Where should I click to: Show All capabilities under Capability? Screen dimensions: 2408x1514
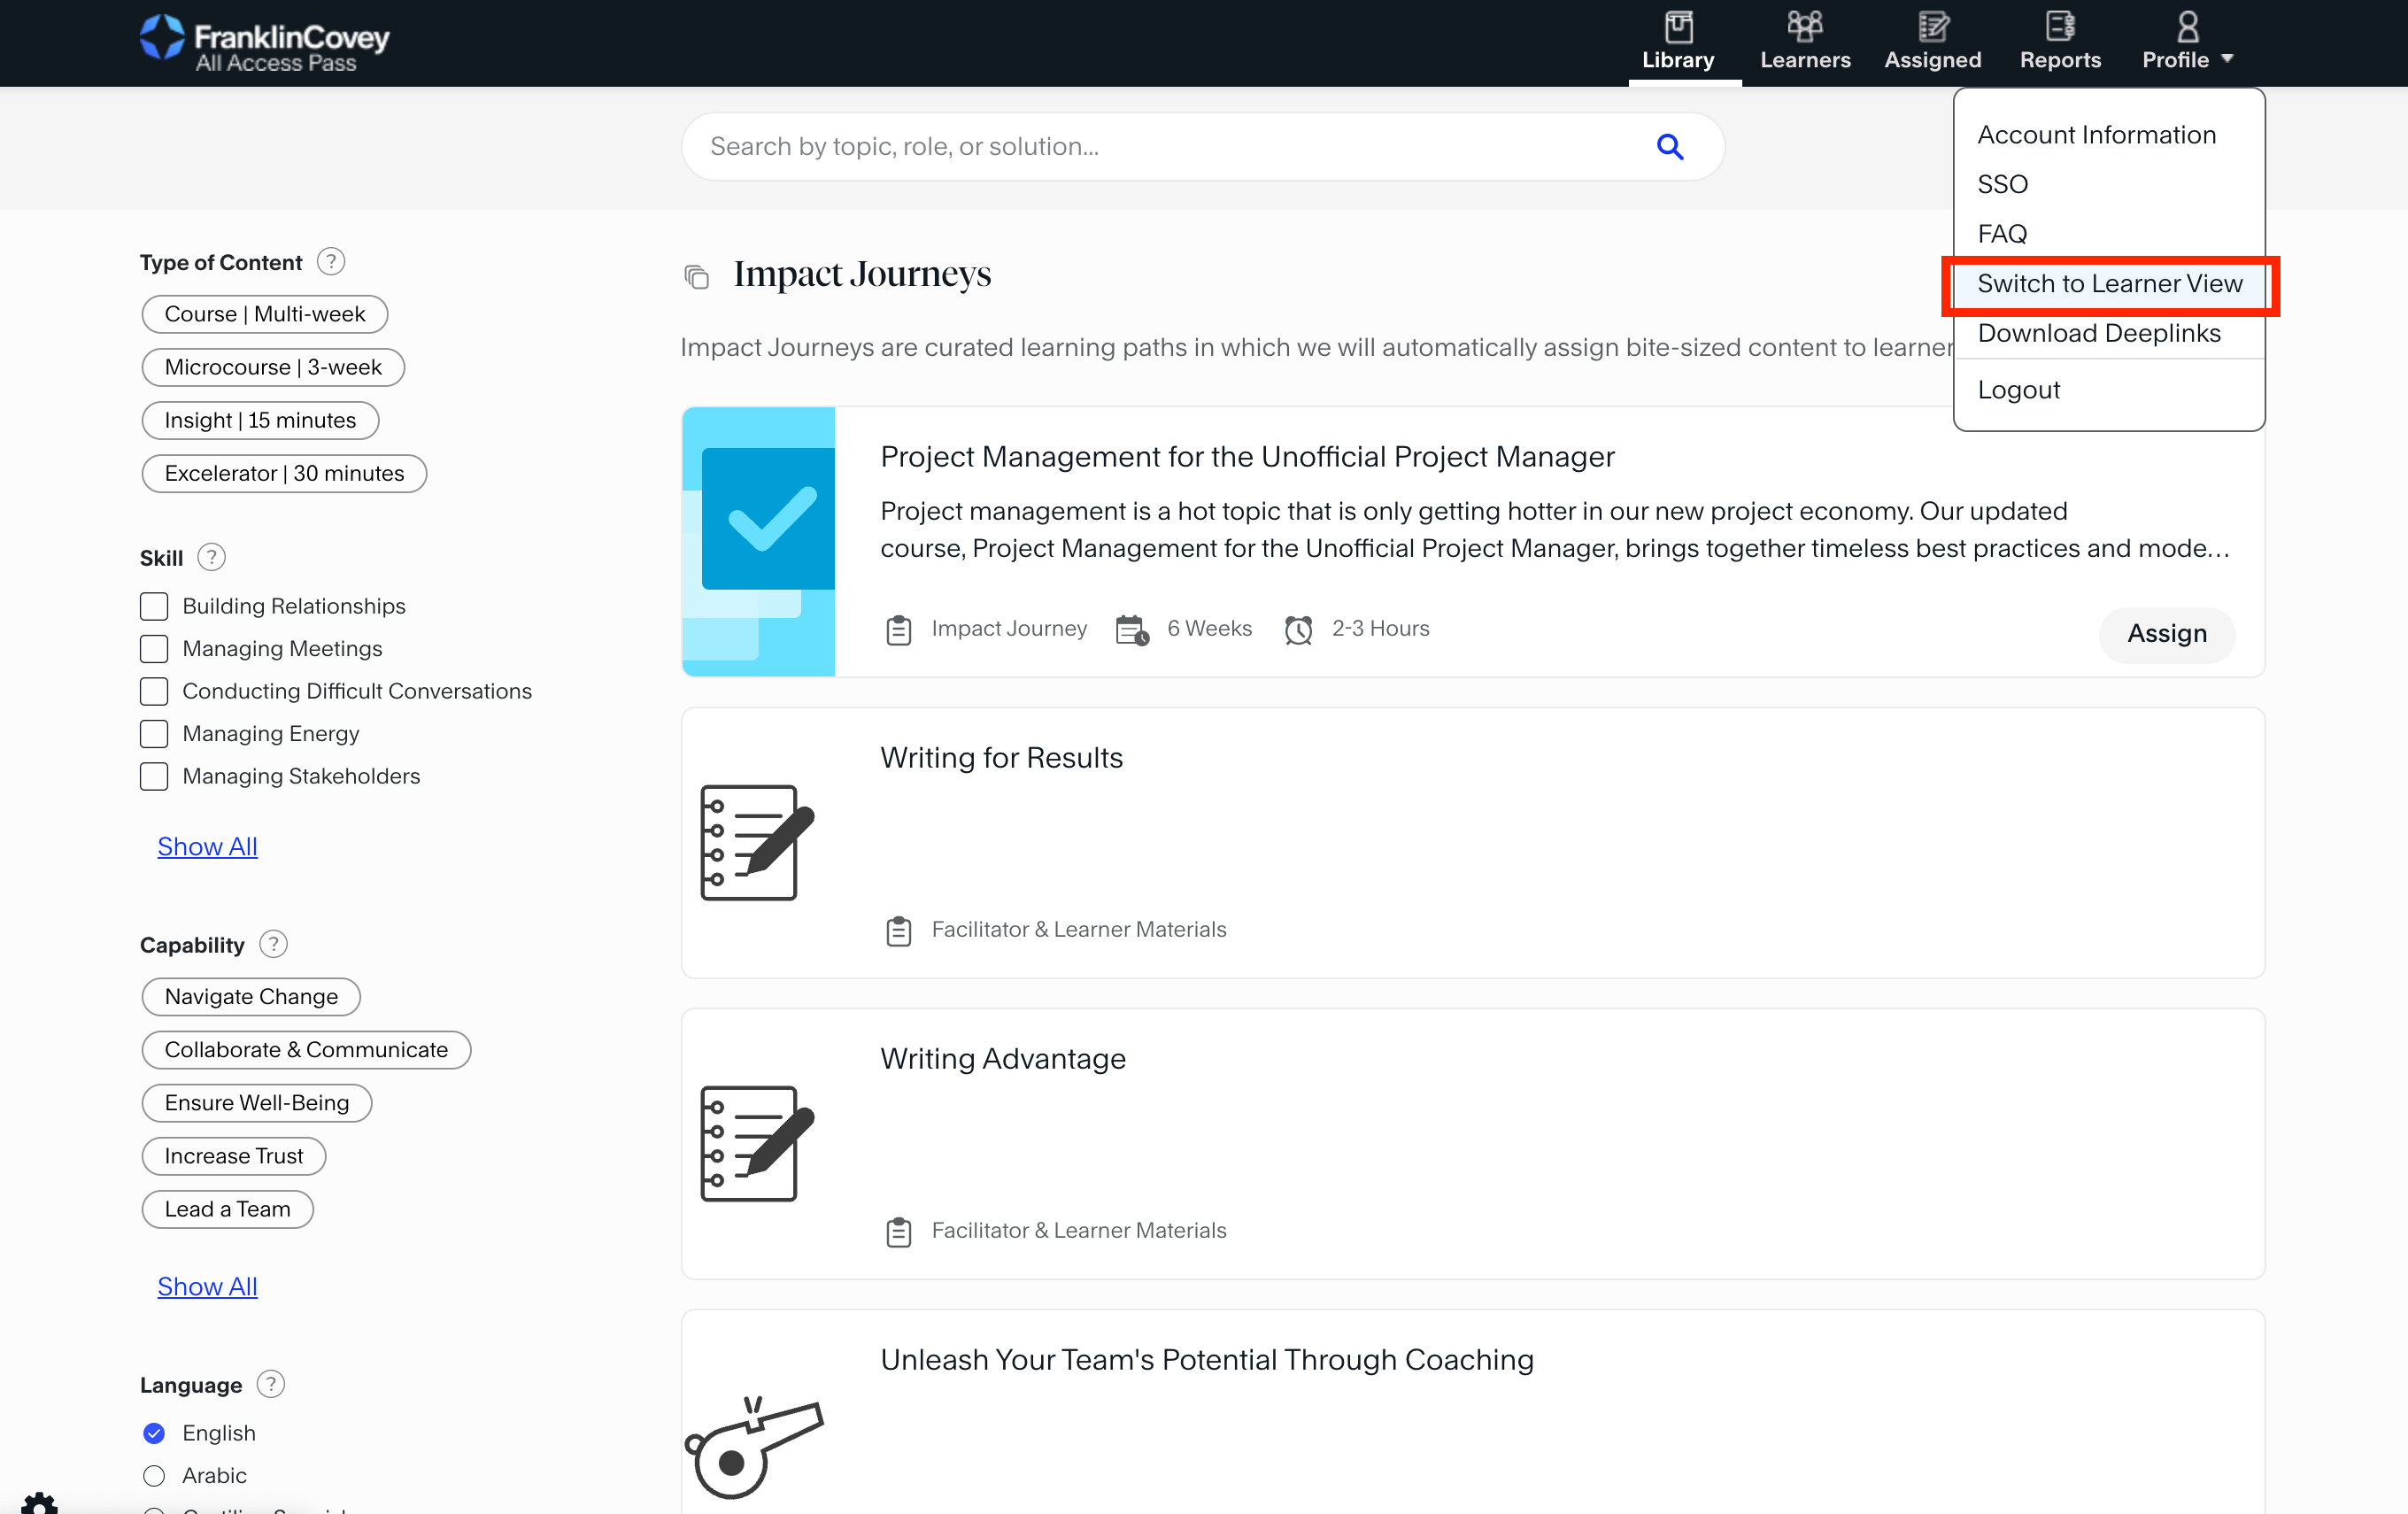pos(207,1286)
